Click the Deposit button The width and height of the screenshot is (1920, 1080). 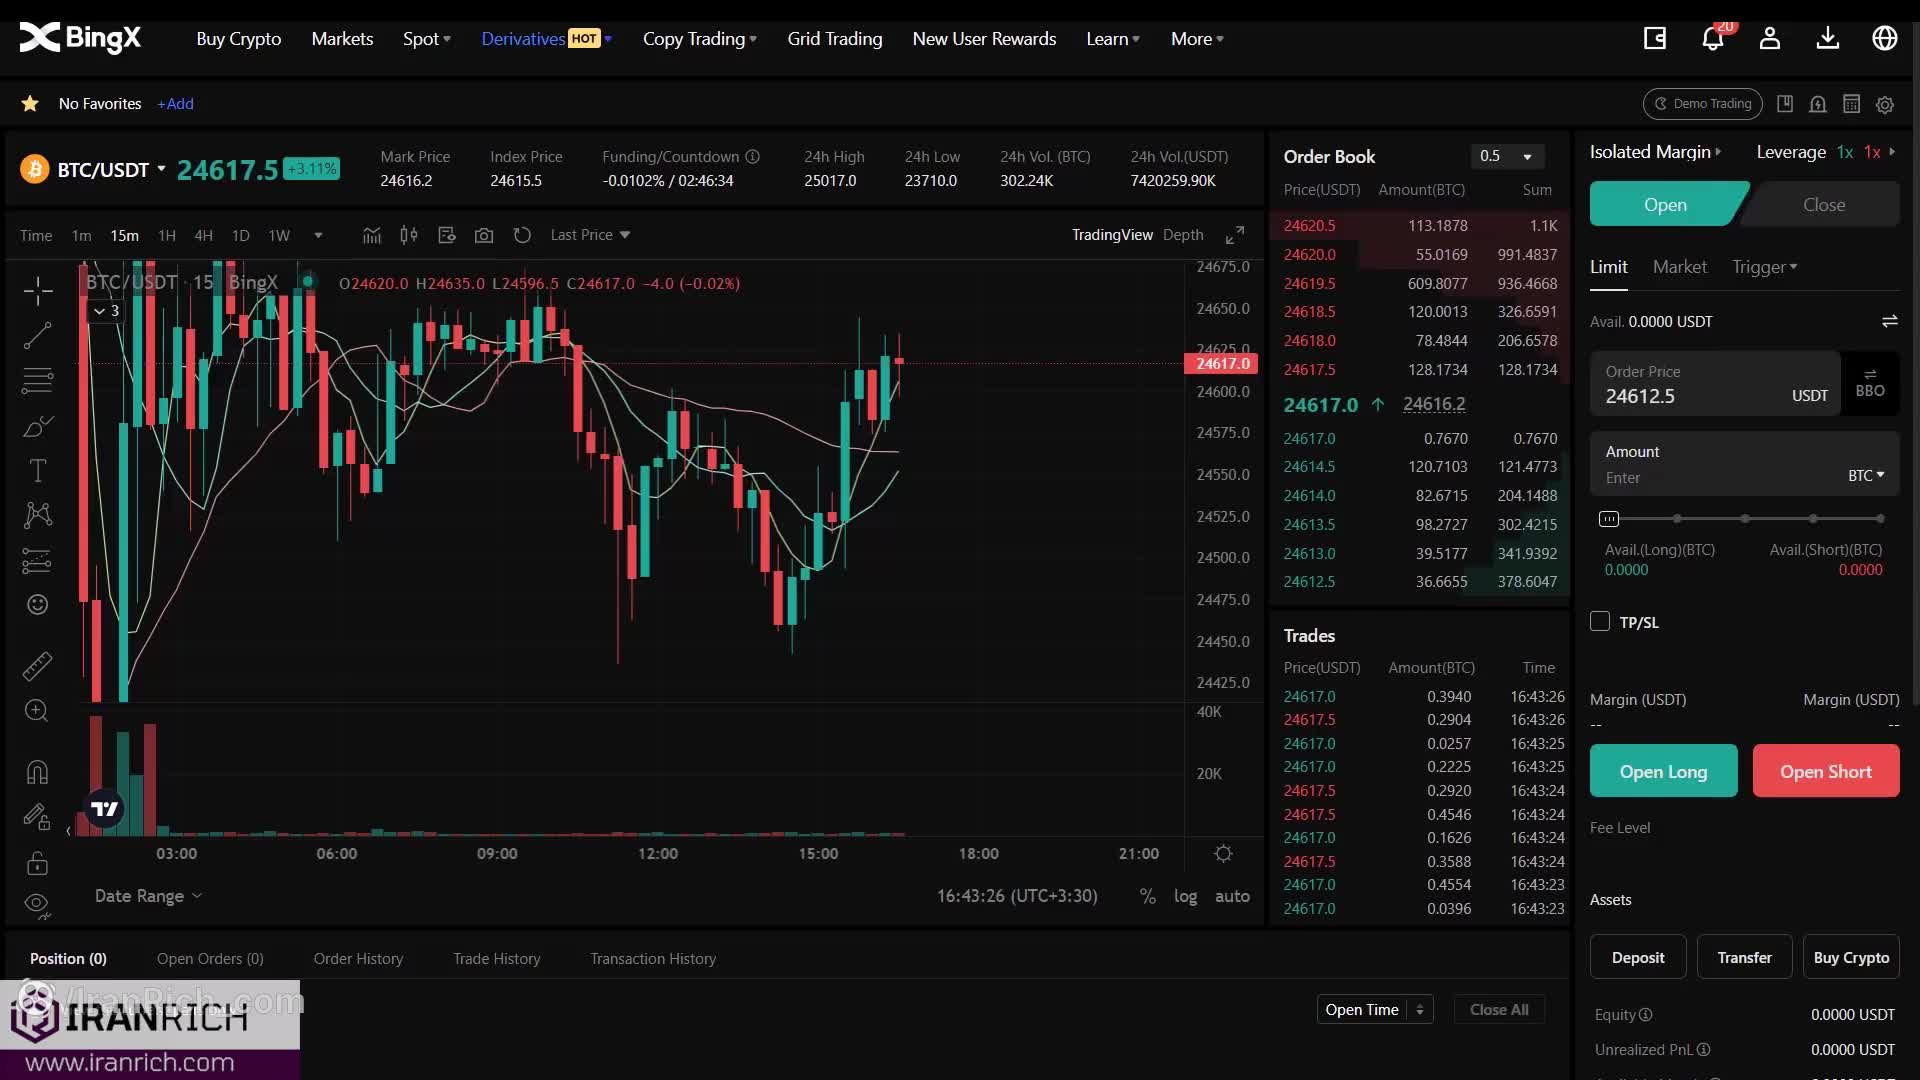point(1637,957)
